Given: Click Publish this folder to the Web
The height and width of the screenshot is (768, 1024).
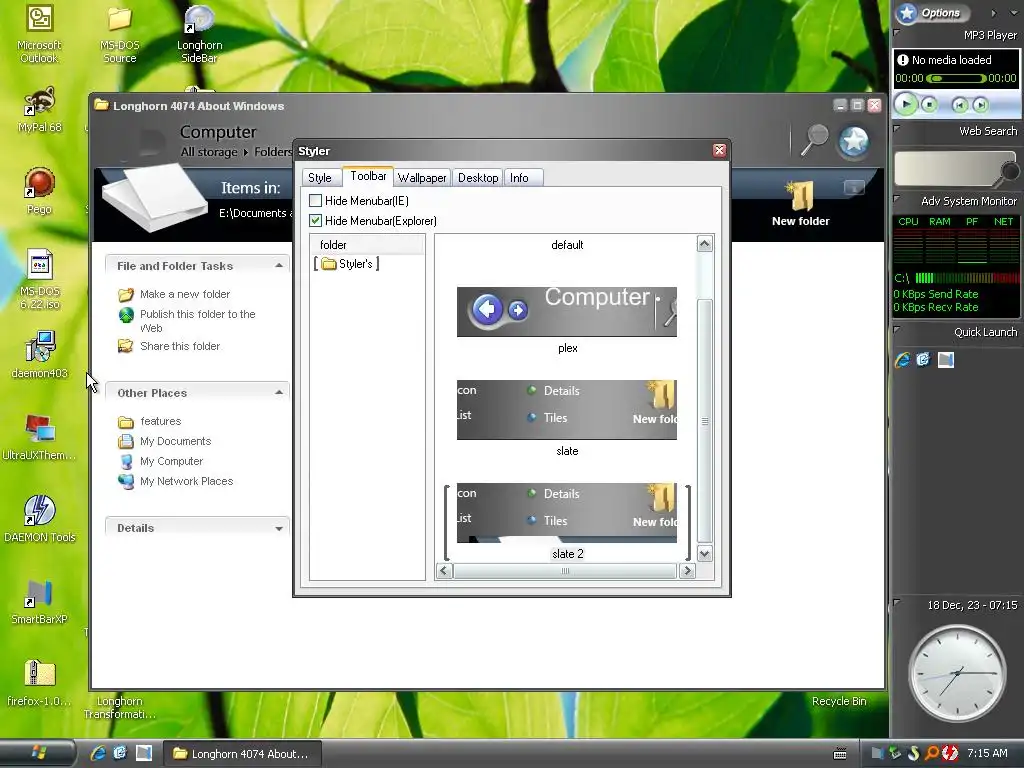Looking at the screenshot, I should [197, 321].
